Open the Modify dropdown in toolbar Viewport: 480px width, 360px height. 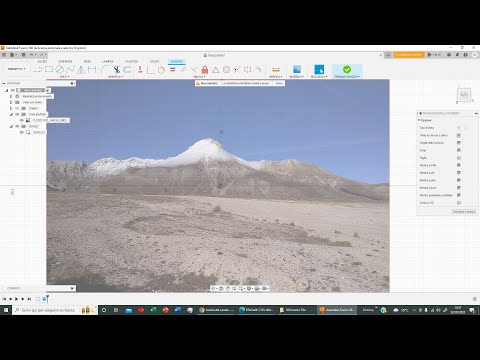click(x=115, y=77)
